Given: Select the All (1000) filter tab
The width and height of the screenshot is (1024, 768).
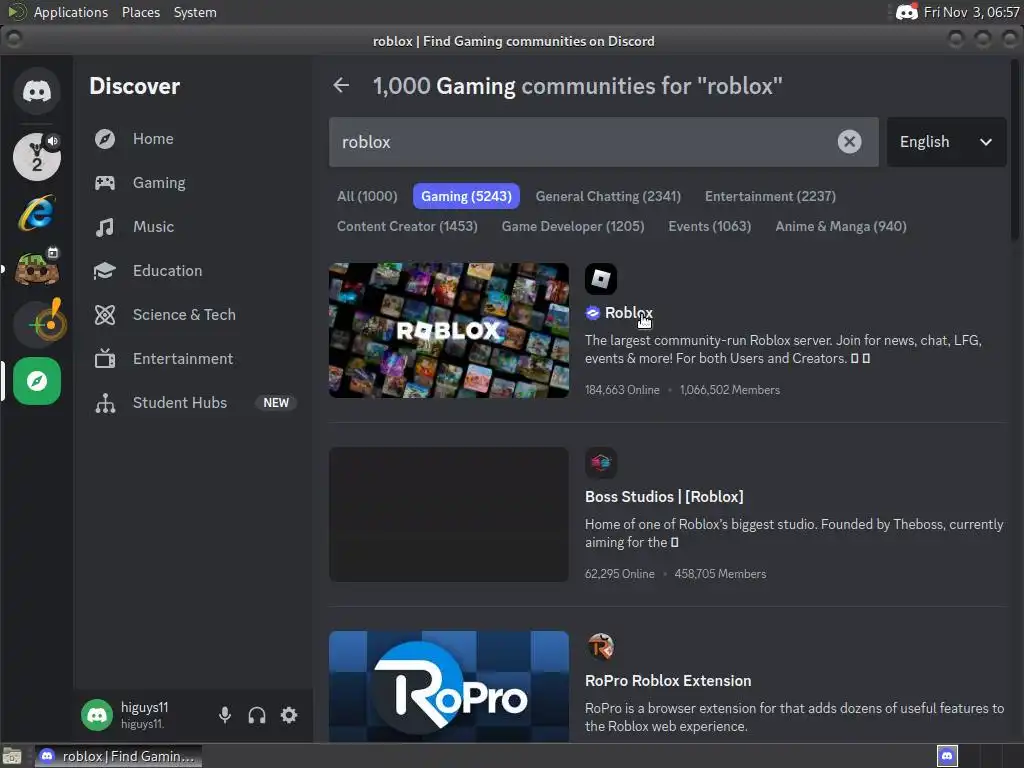Looking at the screenshot, I should 367,197.
